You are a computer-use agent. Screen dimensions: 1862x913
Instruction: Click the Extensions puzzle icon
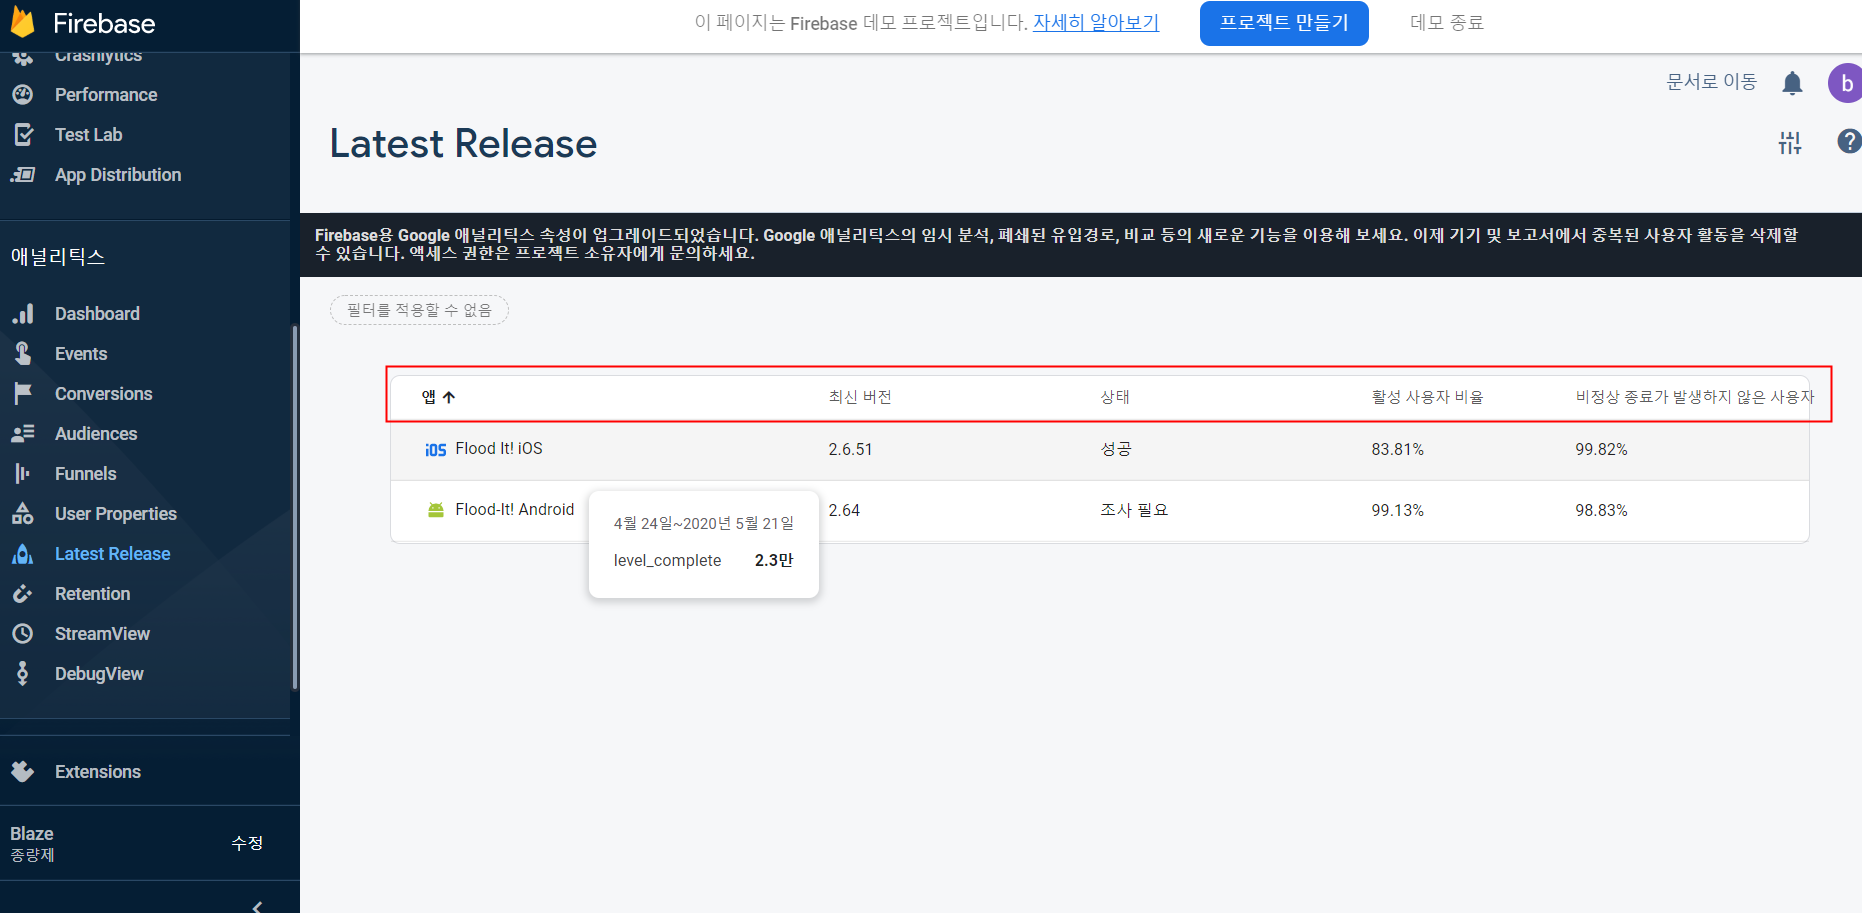click(x=22, y=772)
